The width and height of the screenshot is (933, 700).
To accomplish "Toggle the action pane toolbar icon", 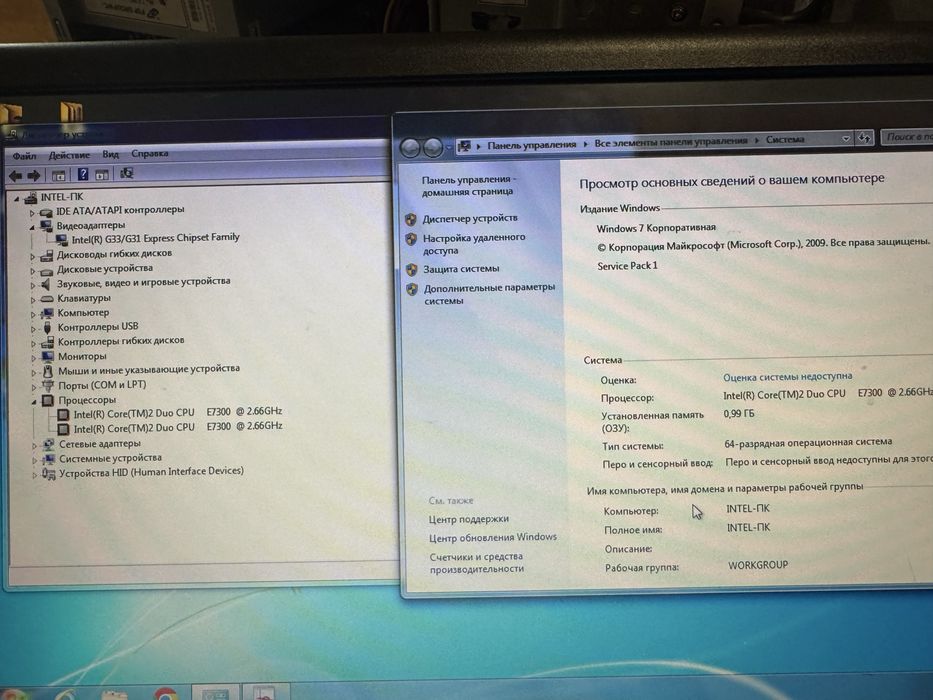I will [x=102, y=174].
